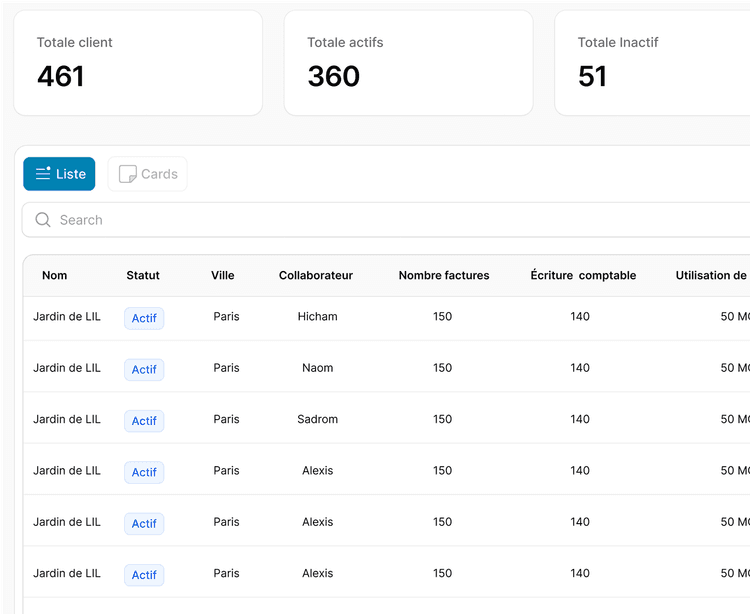
Task: Click 50 MO value in Naom's row
Action: point(735,368)
